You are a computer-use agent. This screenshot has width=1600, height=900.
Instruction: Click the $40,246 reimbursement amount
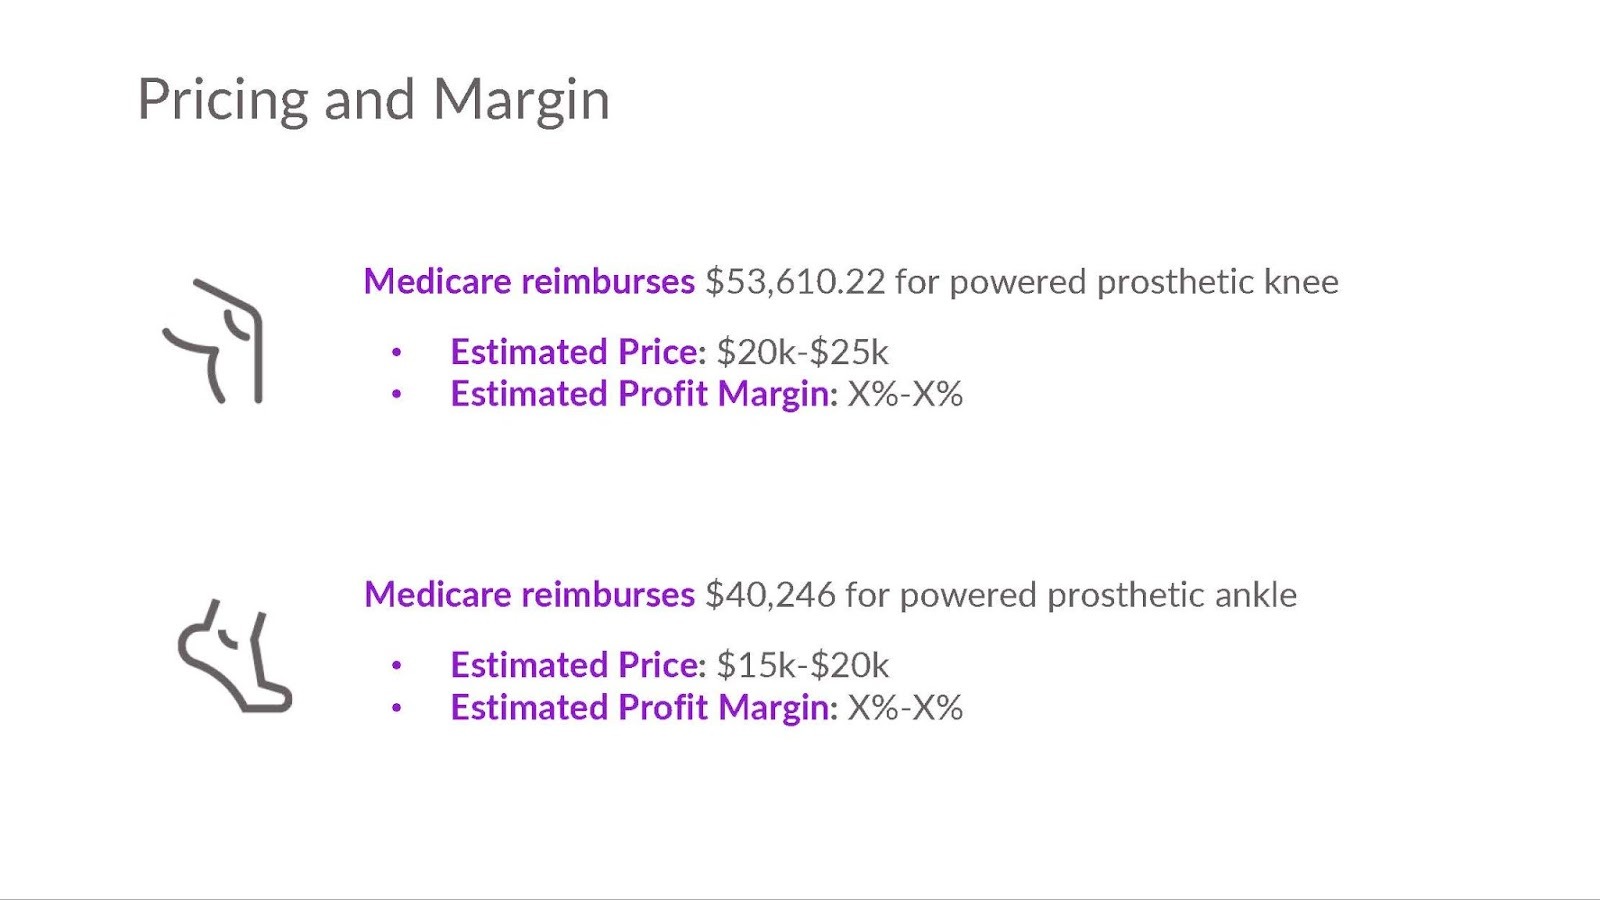click(x=770, y=595)
